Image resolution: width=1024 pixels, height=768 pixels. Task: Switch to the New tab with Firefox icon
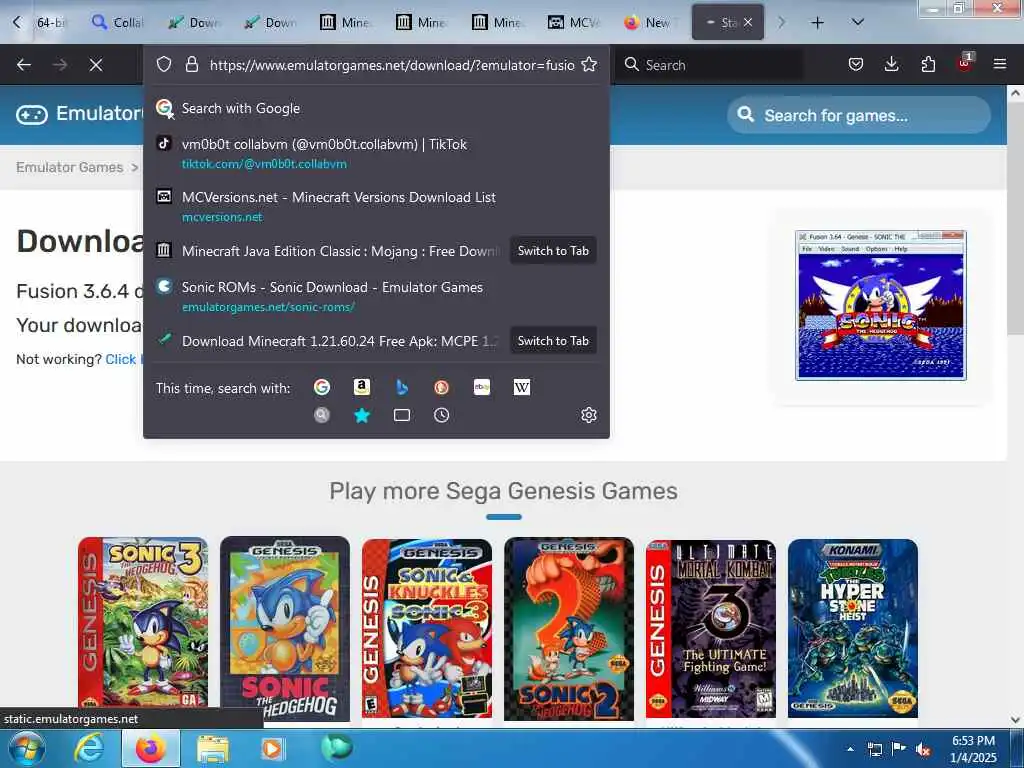tap(650, 22)
